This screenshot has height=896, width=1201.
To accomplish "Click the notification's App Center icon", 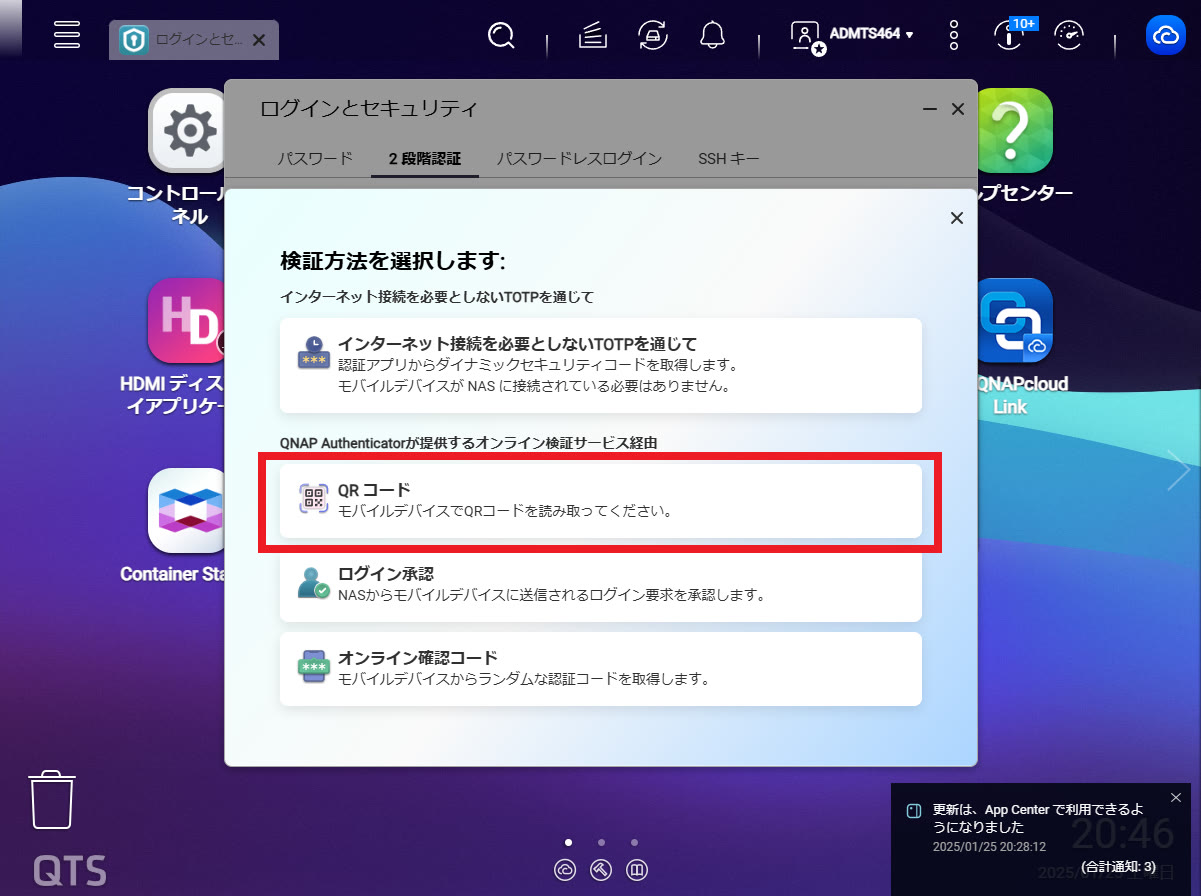I will click(913, 810).
